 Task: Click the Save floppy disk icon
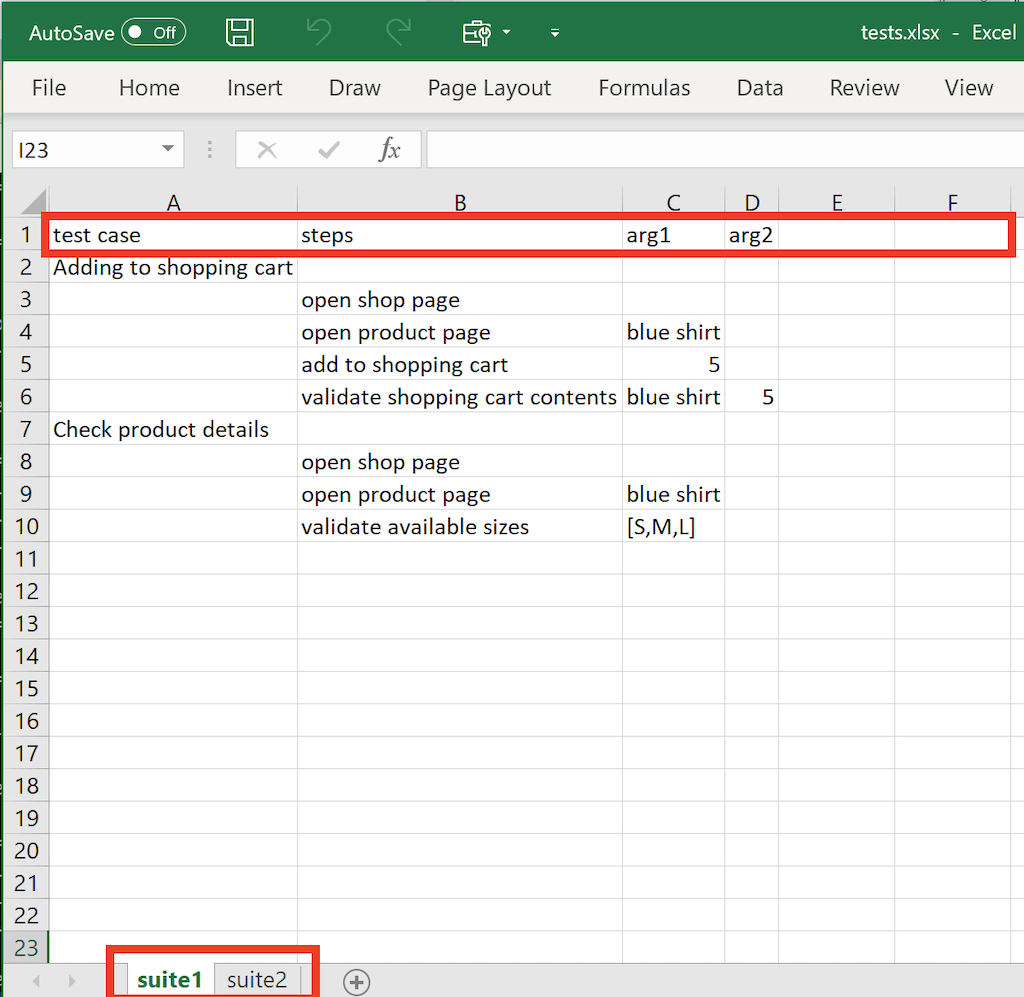[240, 32]
